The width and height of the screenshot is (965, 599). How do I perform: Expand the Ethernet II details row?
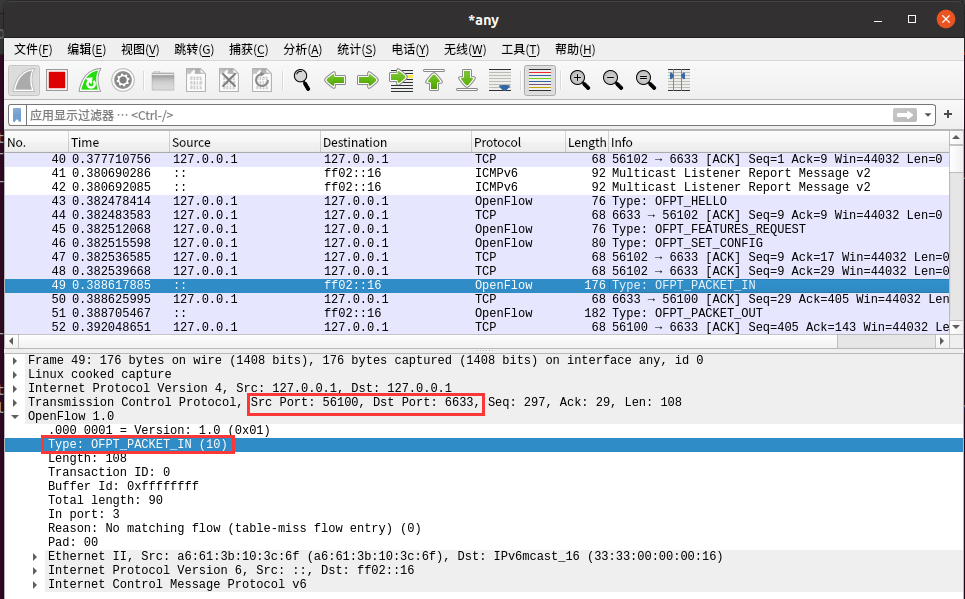(35, 557)
